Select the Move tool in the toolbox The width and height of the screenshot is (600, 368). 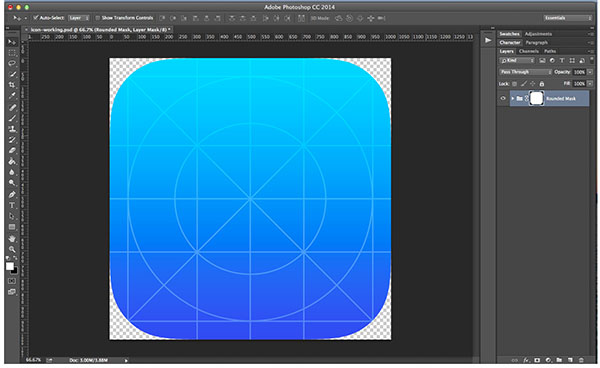pyautogui.click(x=12, y=42)
